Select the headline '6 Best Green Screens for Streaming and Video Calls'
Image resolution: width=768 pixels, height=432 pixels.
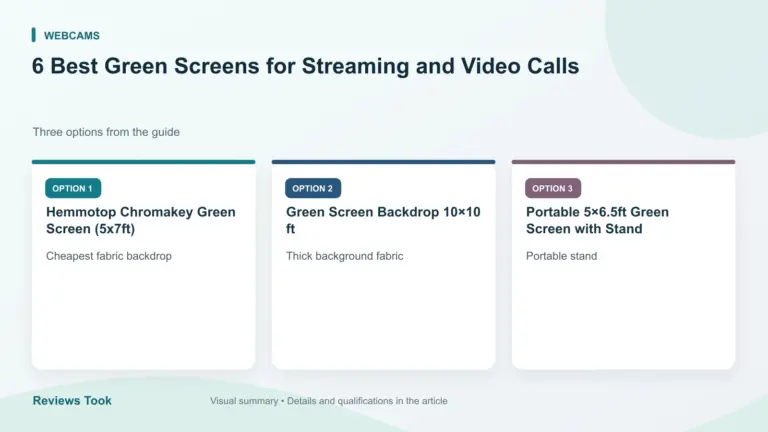(x=305, y=66)
